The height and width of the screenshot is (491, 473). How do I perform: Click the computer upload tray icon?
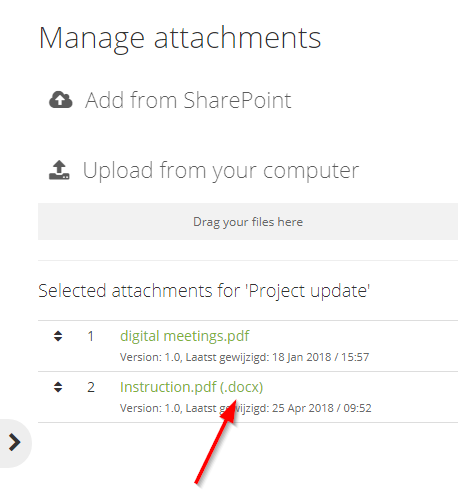[x=59, y=170]
